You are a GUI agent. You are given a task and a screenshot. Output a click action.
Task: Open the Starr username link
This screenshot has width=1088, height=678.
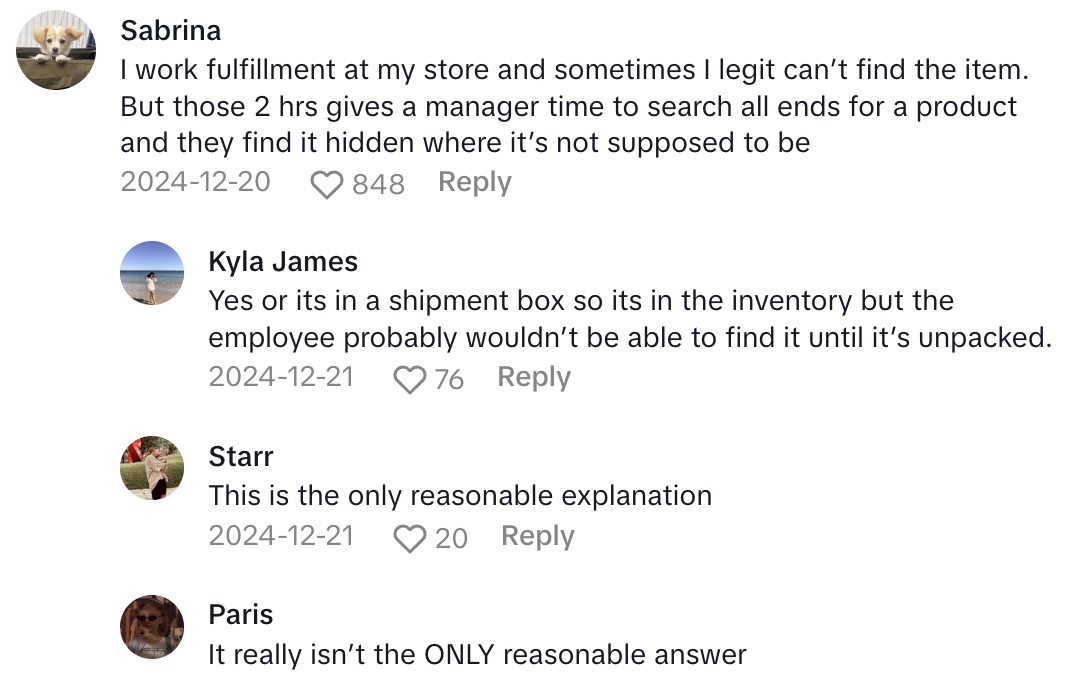pyautogui.click(x=241, y=457)
